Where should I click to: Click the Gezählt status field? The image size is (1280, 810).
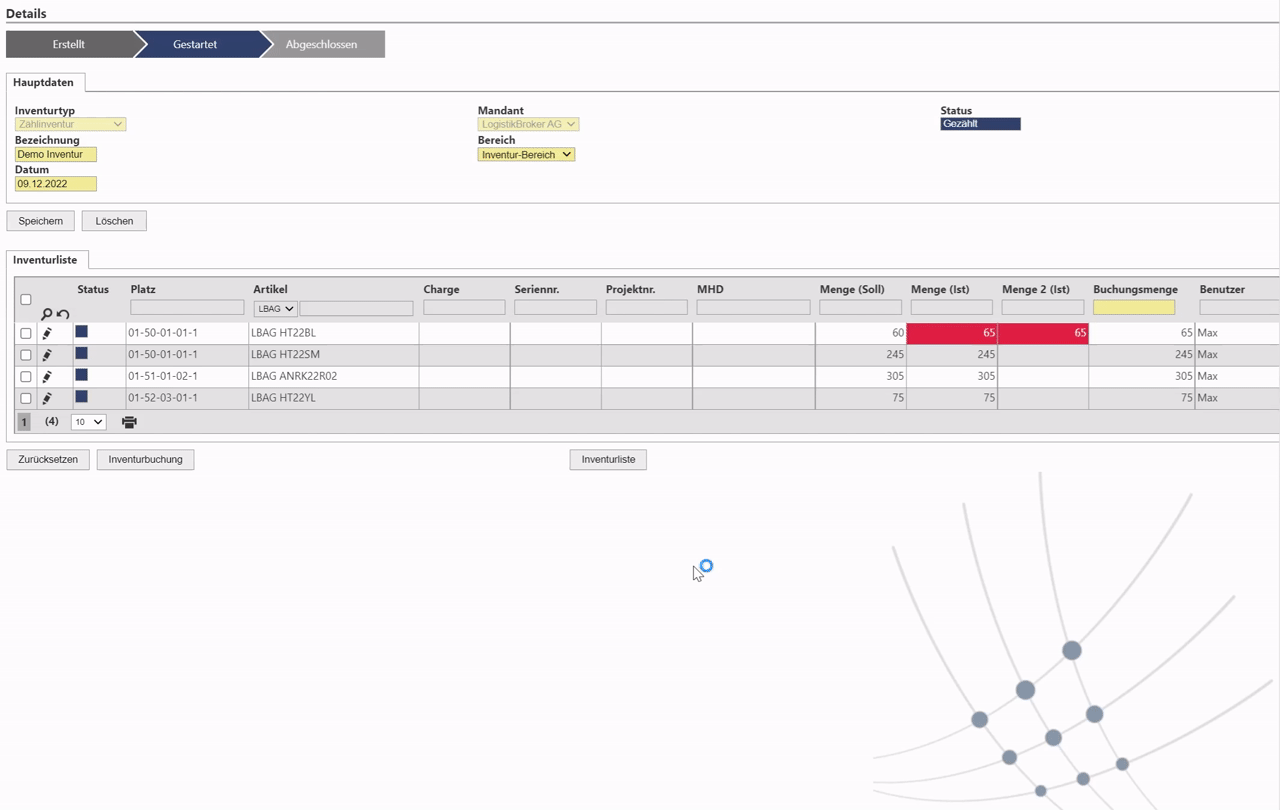[980, 124]
